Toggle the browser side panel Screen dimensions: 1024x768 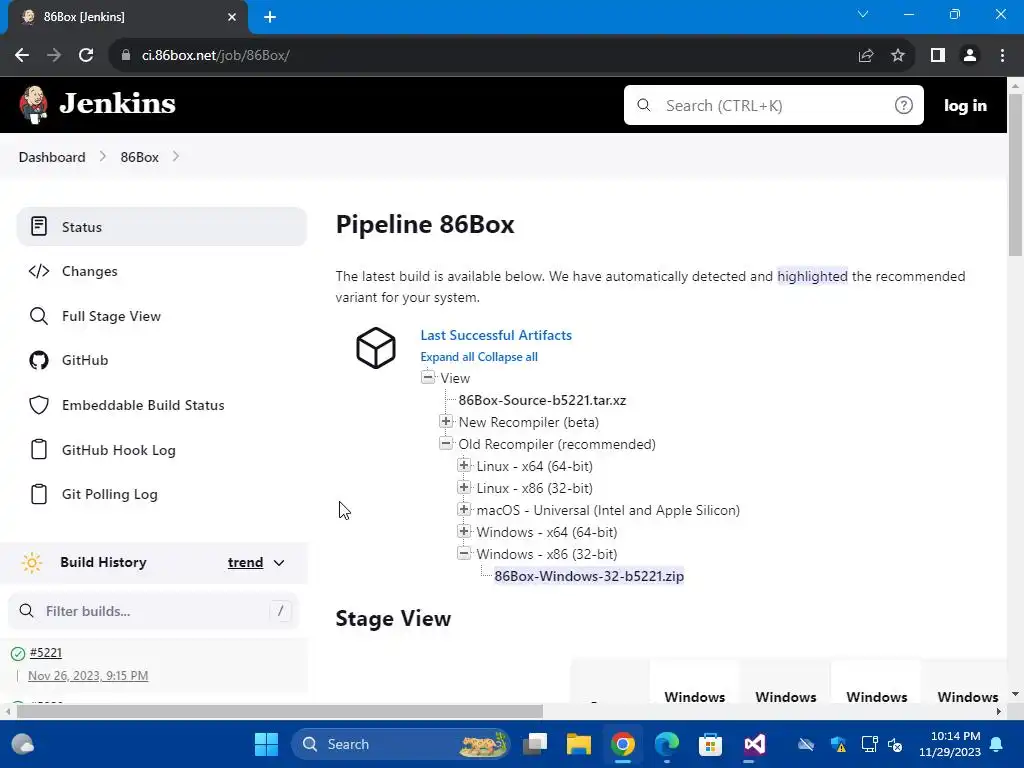(x=938, y=56)
